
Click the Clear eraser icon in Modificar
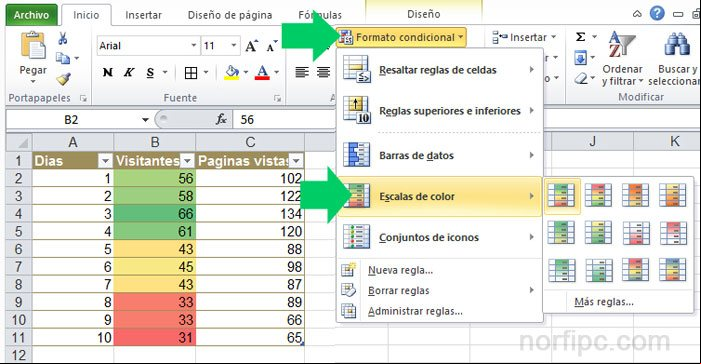point(581,79)
